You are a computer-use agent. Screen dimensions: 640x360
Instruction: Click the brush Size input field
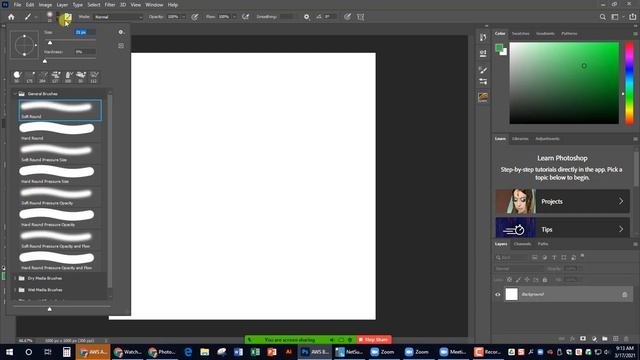85,32
